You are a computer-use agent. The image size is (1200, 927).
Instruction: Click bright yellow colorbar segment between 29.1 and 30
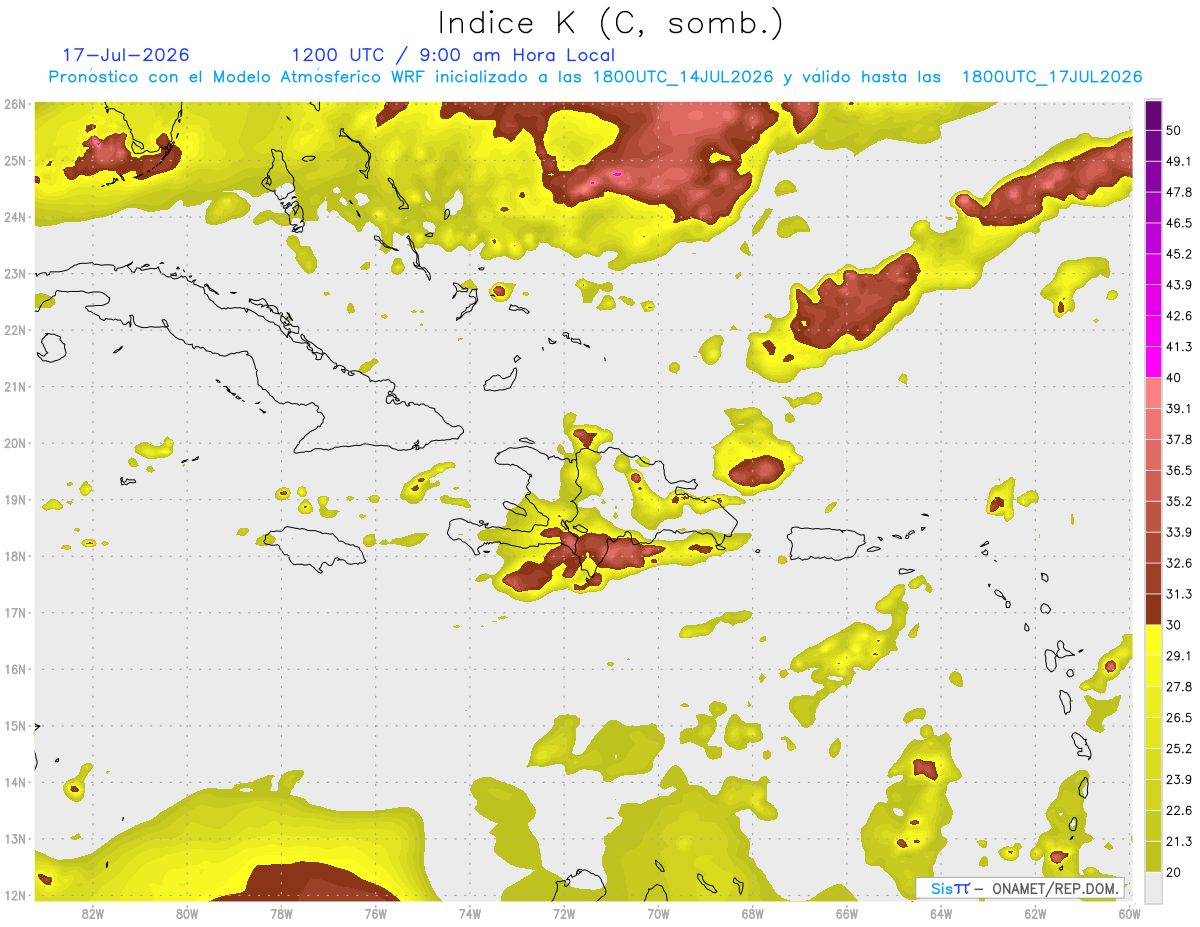(x=1153, y=641)
